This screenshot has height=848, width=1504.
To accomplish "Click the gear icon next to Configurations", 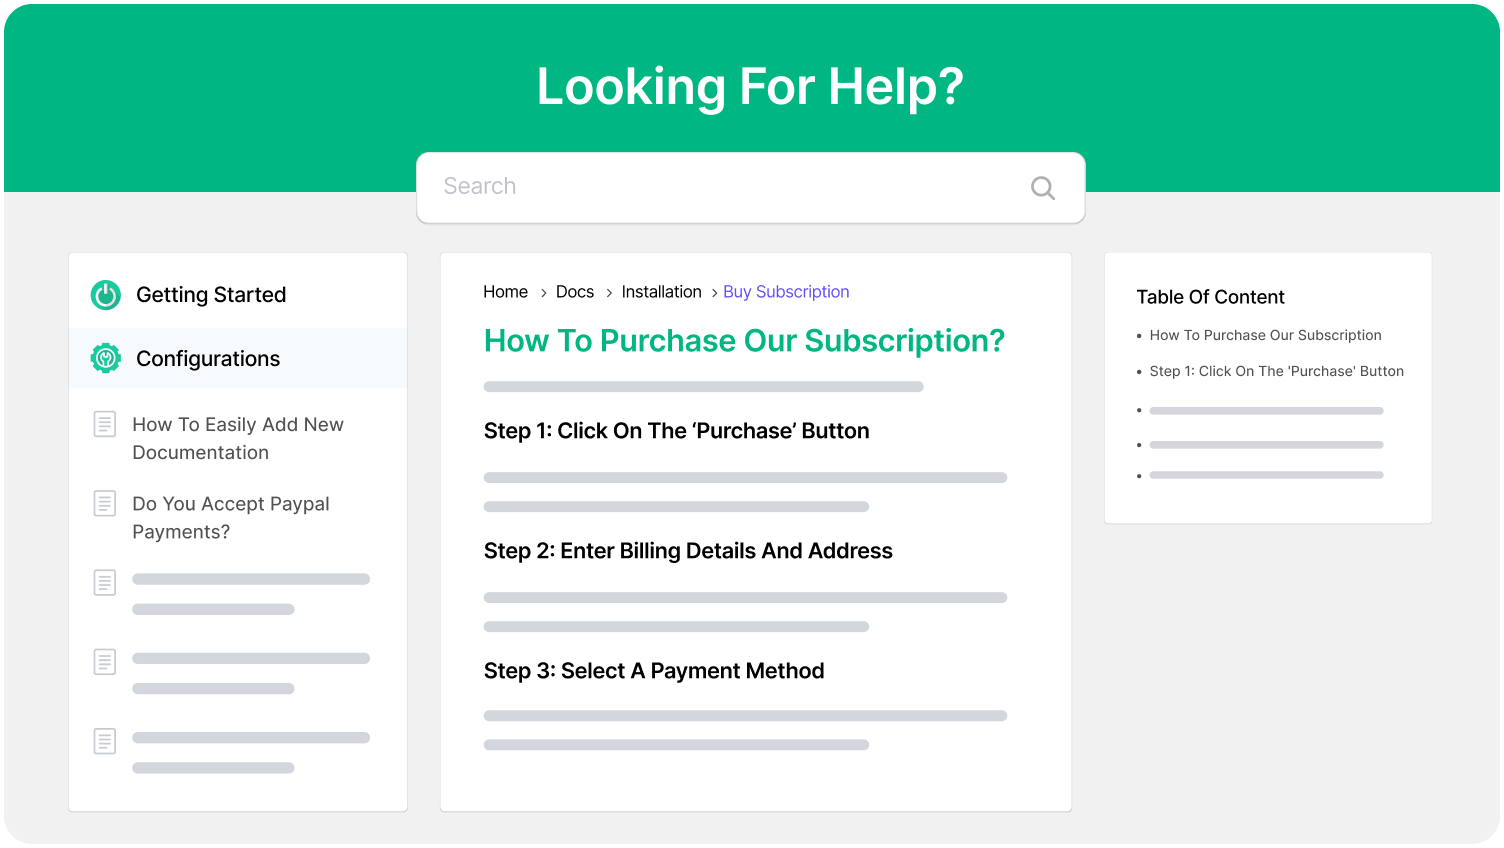I will point(104,358).
